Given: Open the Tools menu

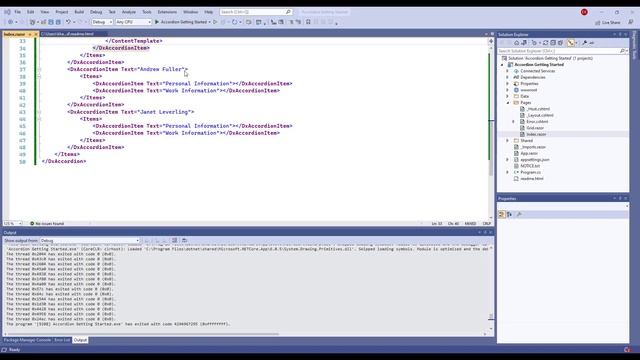Looking at the screenshot, I should coord(147,12).
